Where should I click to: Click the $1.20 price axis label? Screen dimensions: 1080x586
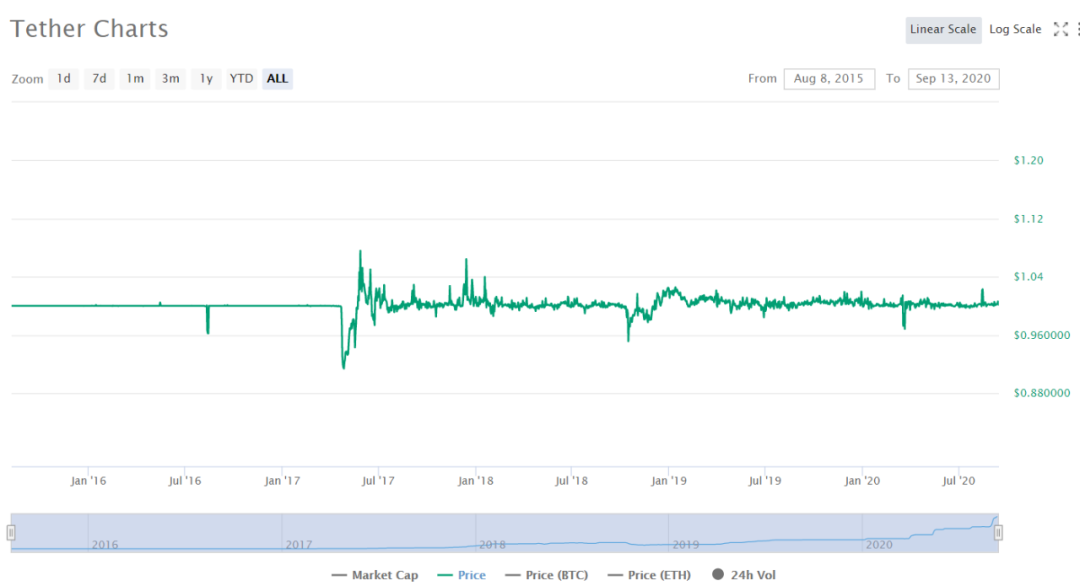tap(1028, 160)
